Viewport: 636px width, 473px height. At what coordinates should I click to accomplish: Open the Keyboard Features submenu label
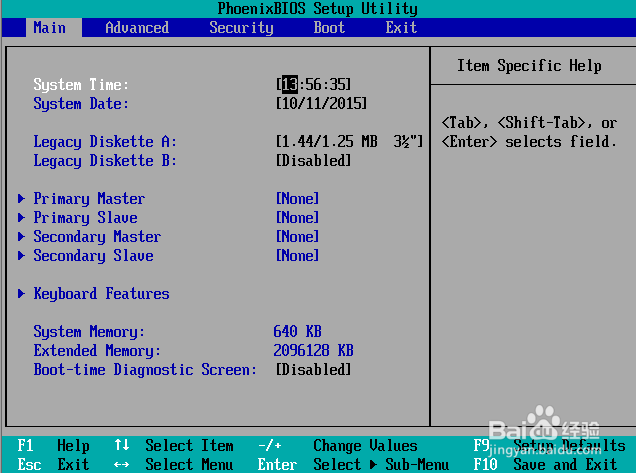point(101,294)
